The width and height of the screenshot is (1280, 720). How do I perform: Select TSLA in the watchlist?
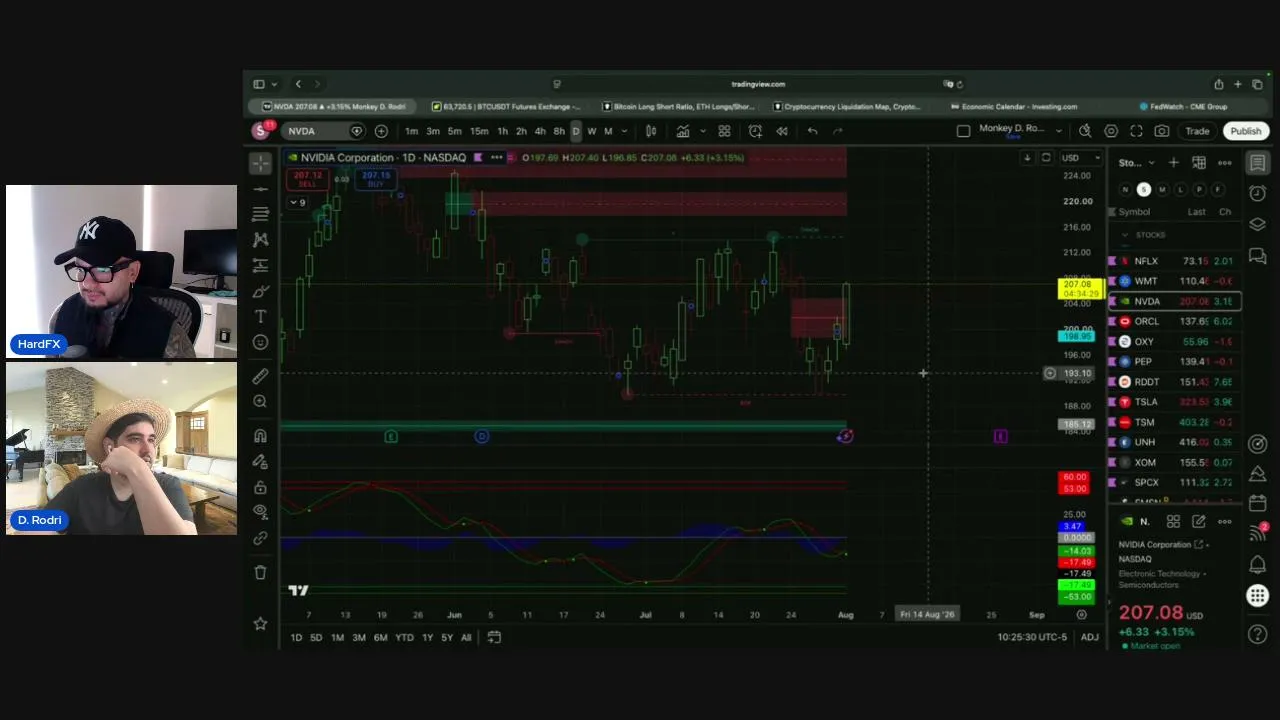click(x=1176, y=402)
